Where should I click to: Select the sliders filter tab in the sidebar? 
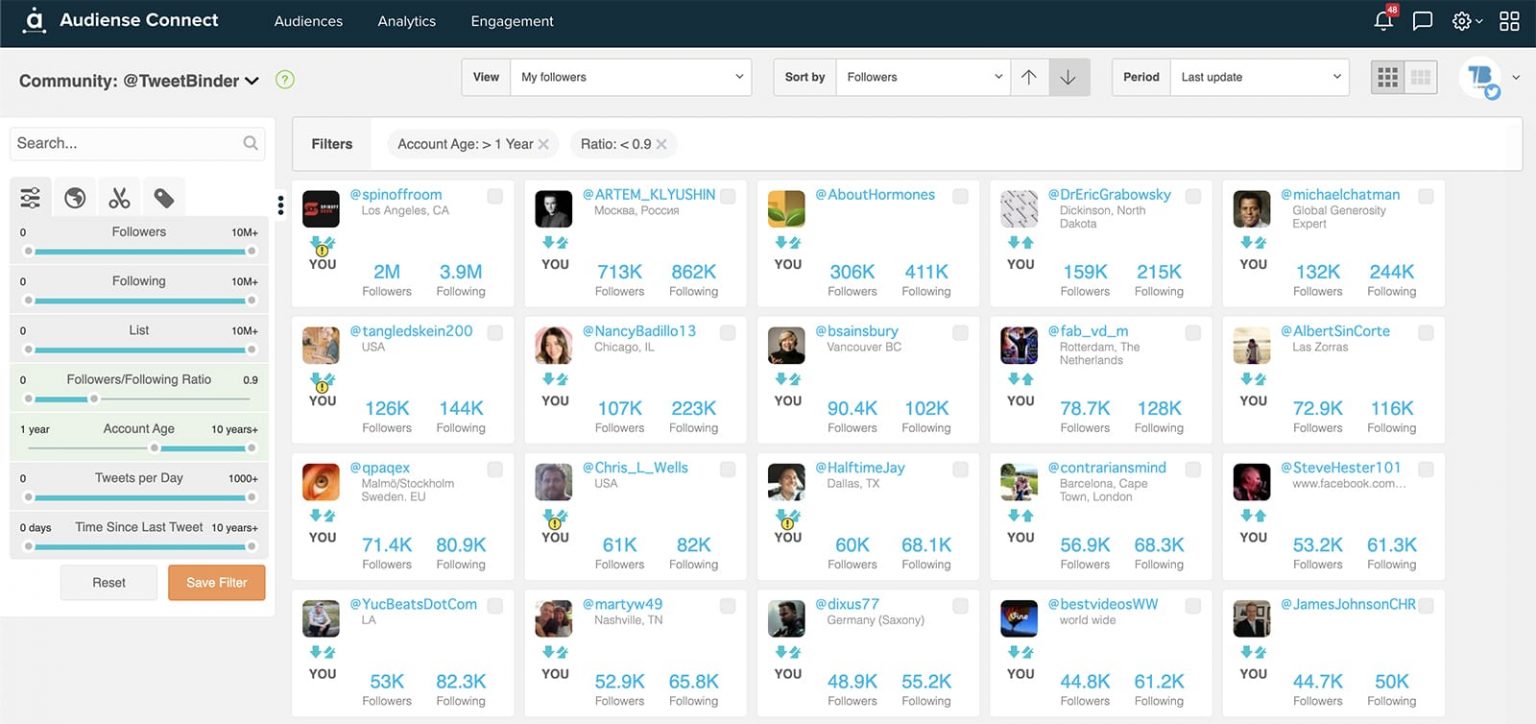coord(30,196)
